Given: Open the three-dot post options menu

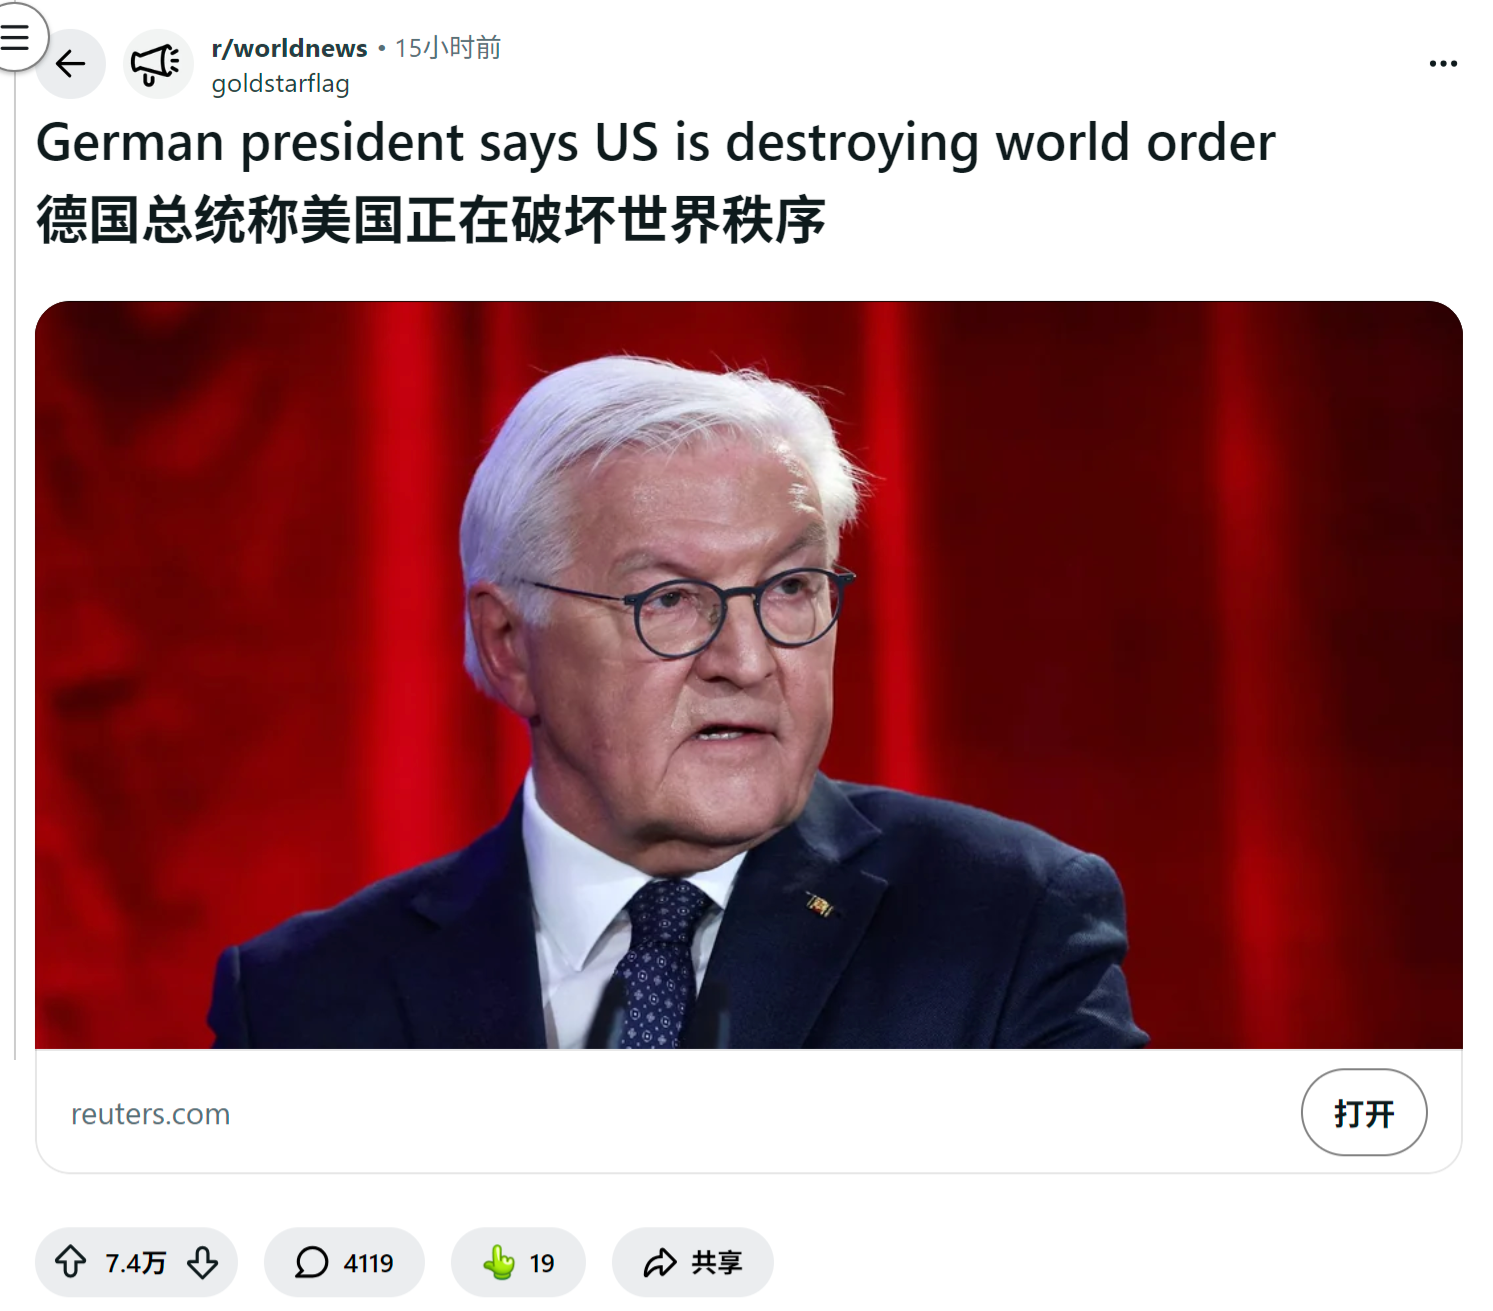Looking at the screenshot, I should coord(1443,64).
